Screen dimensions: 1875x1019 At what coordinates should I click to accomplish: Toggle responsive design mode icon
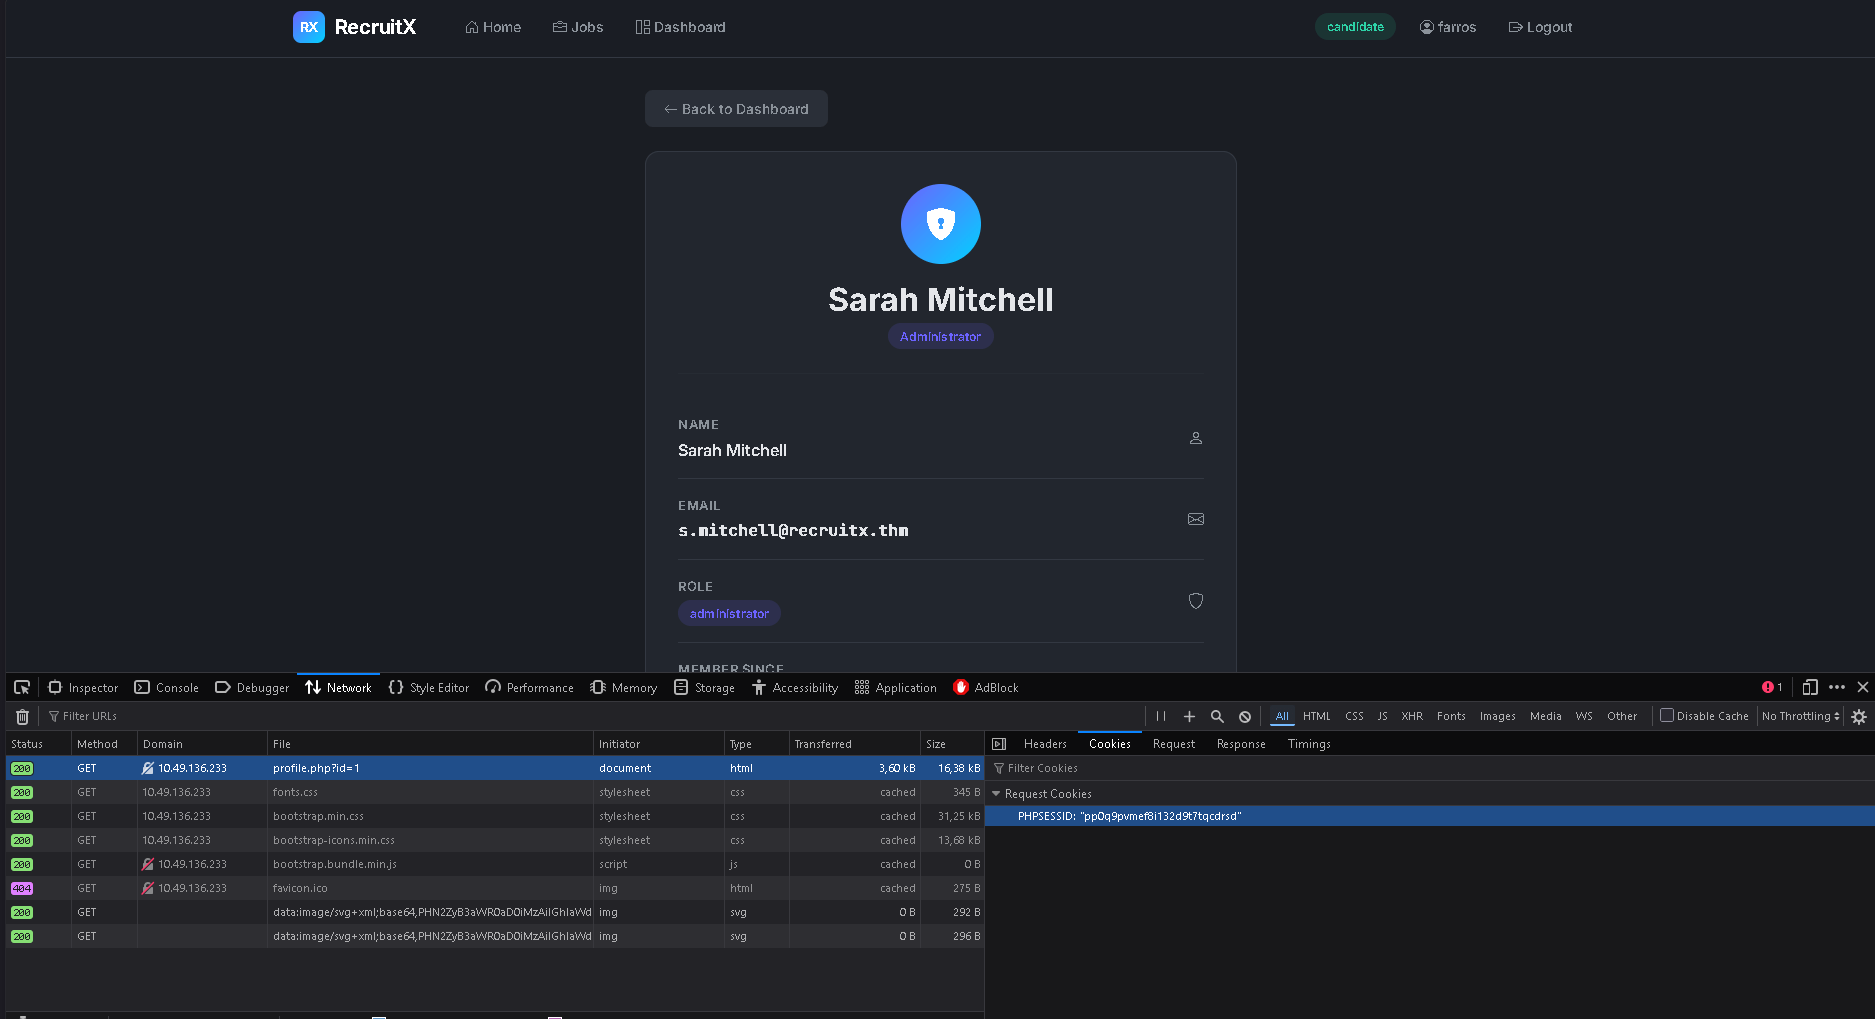(x=1810, y=687)
